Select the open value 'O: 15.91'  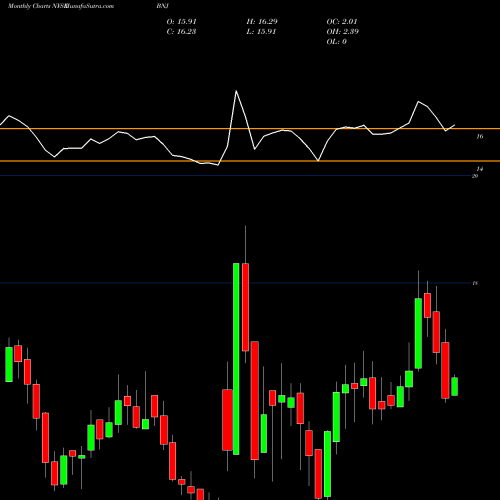tap(182, 22)
